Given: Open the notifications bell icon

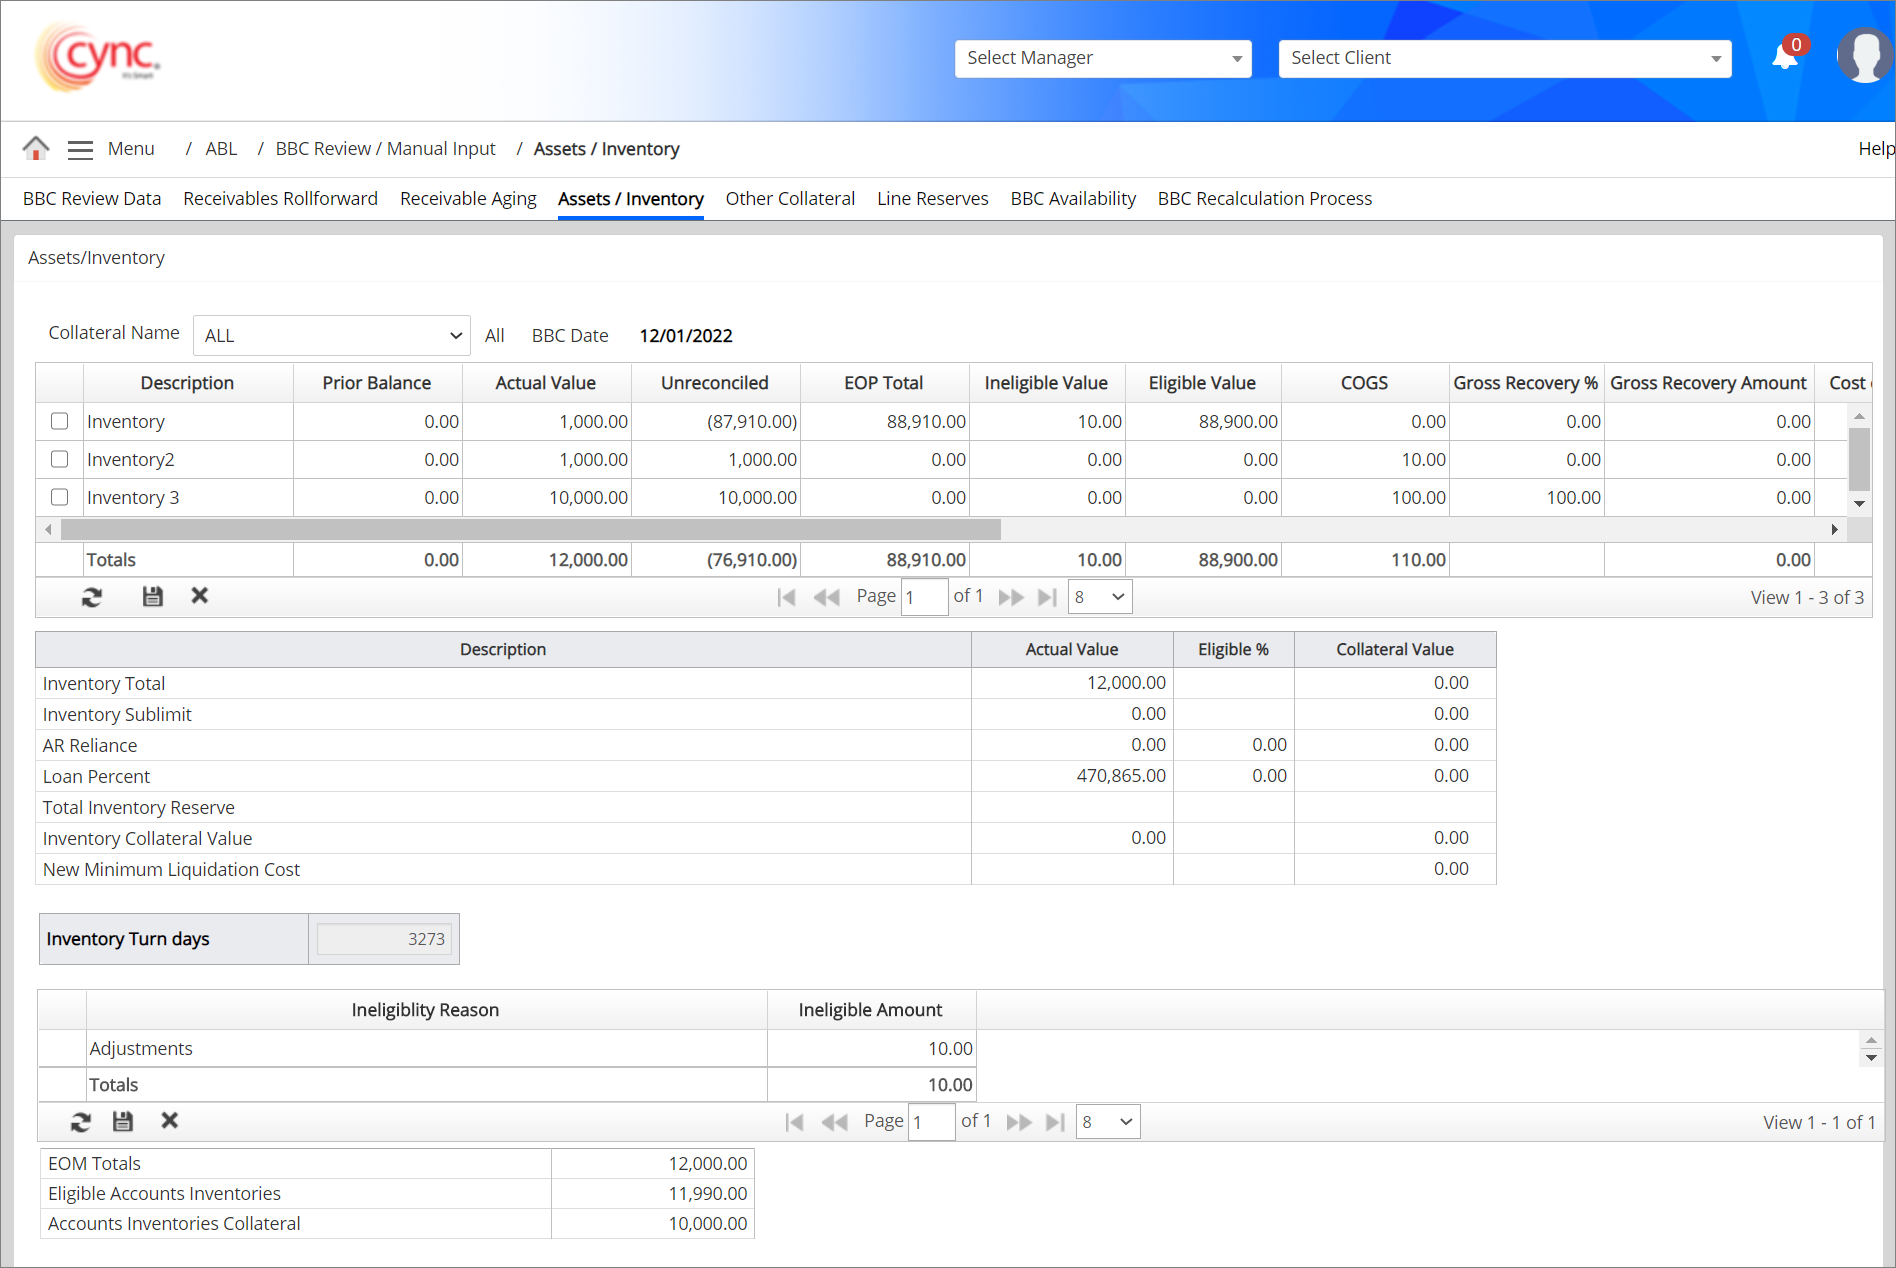Looking at the screenshot, I should point(1785,57).
